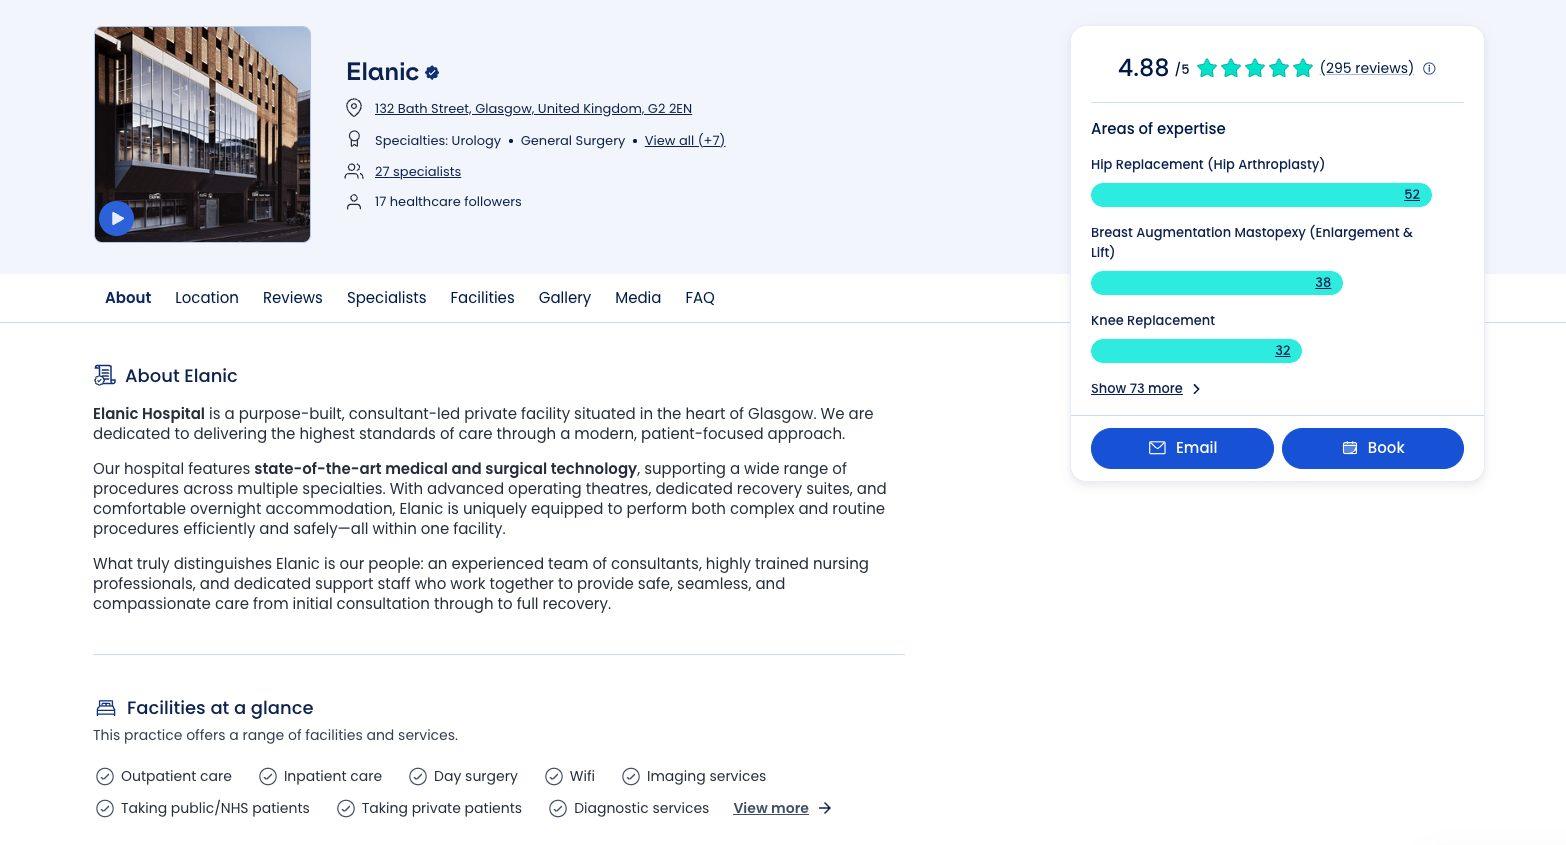Viewport: 1566px width, 845px height.
Task: Play the Elanic hospital video
Action: coord(117,218)
